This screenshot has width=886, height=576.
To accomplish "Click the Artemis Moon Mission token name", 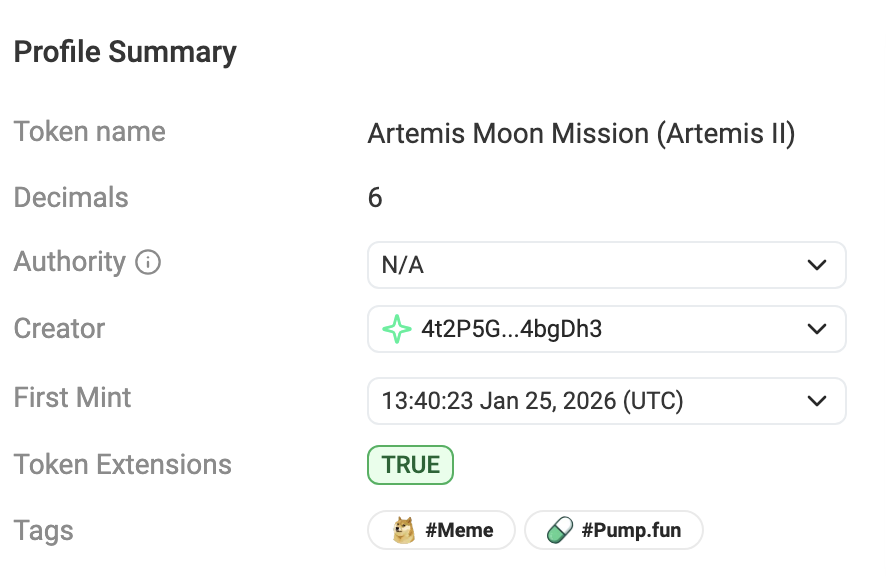I will pos(581,133).
